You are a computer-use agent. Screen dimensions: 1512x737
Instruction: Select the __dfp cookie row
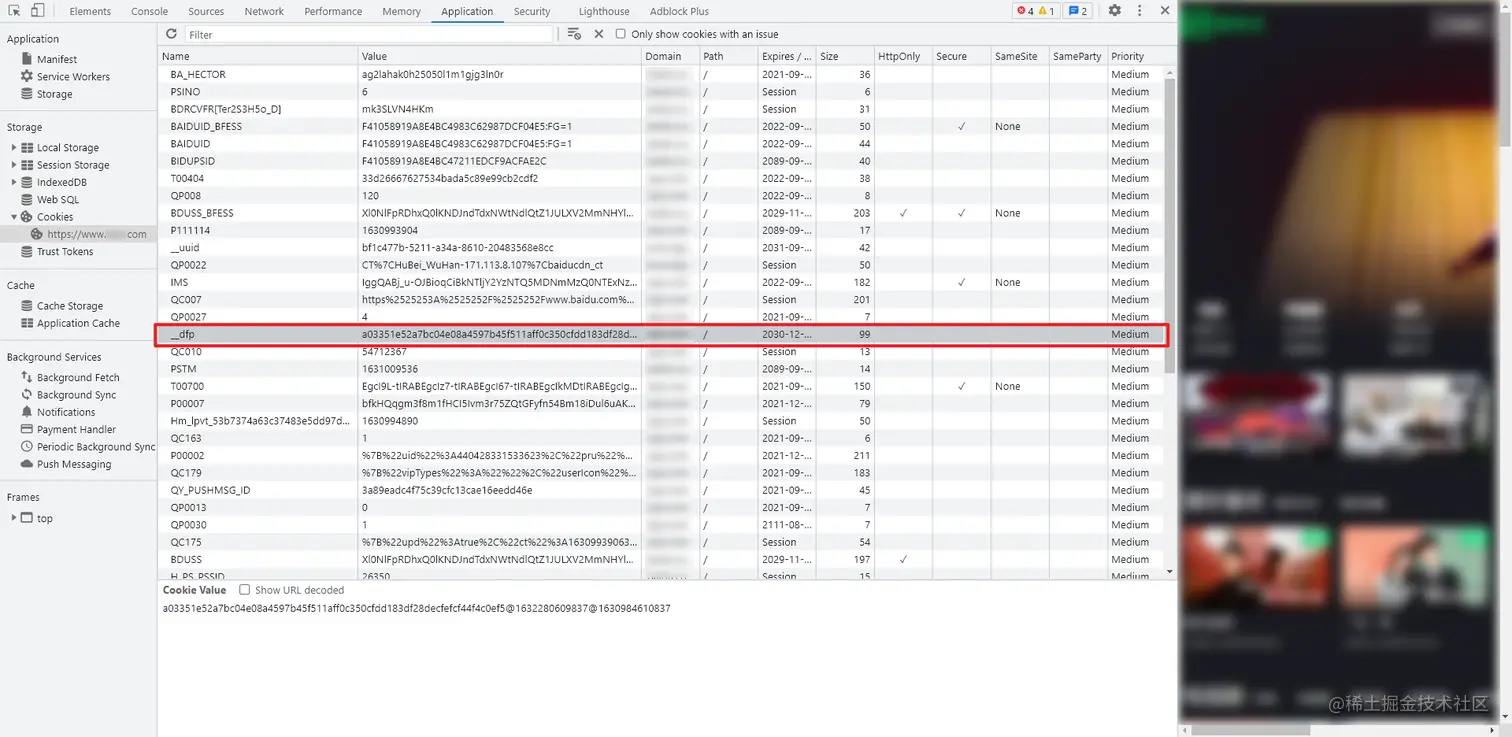pyautogui.click(x=661, y=334)
